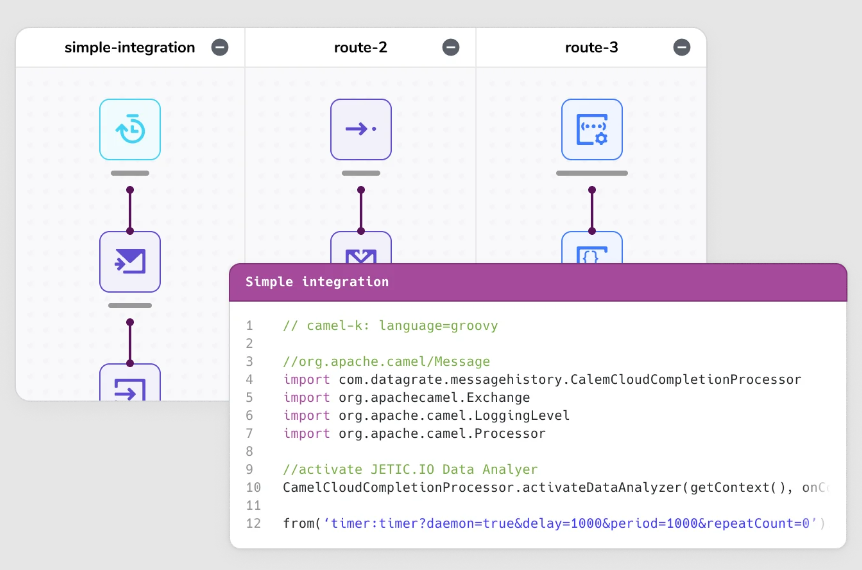
Task: Select the partially visible arrow-box node in simple-integration
Action: point(130,382)
